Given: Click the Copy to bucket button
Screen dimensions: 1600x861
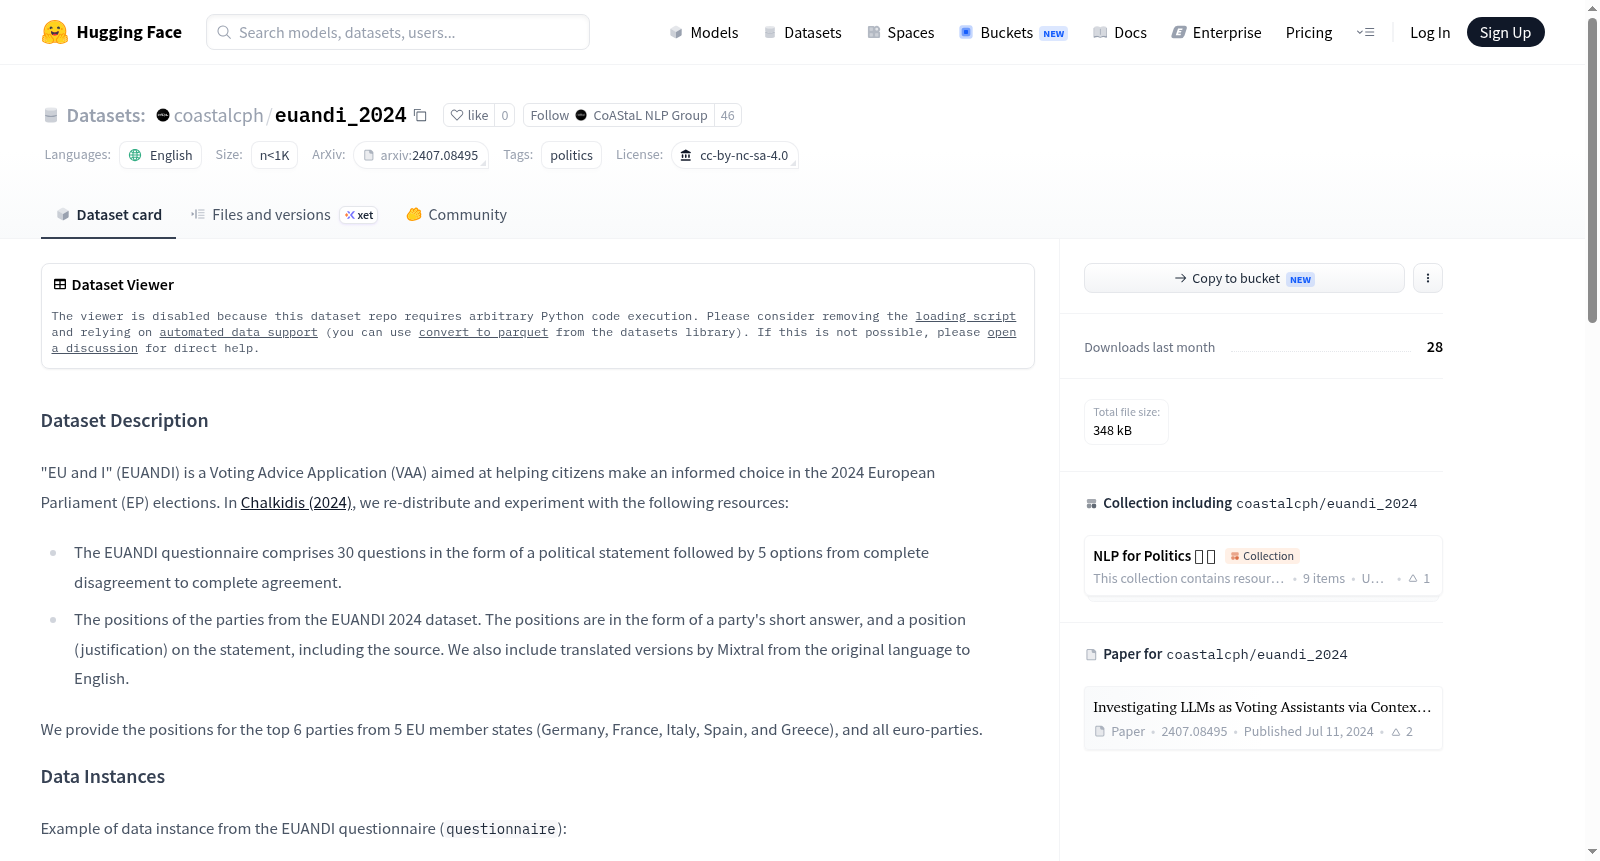Looking at the screenshot, I should point(1244,278).
